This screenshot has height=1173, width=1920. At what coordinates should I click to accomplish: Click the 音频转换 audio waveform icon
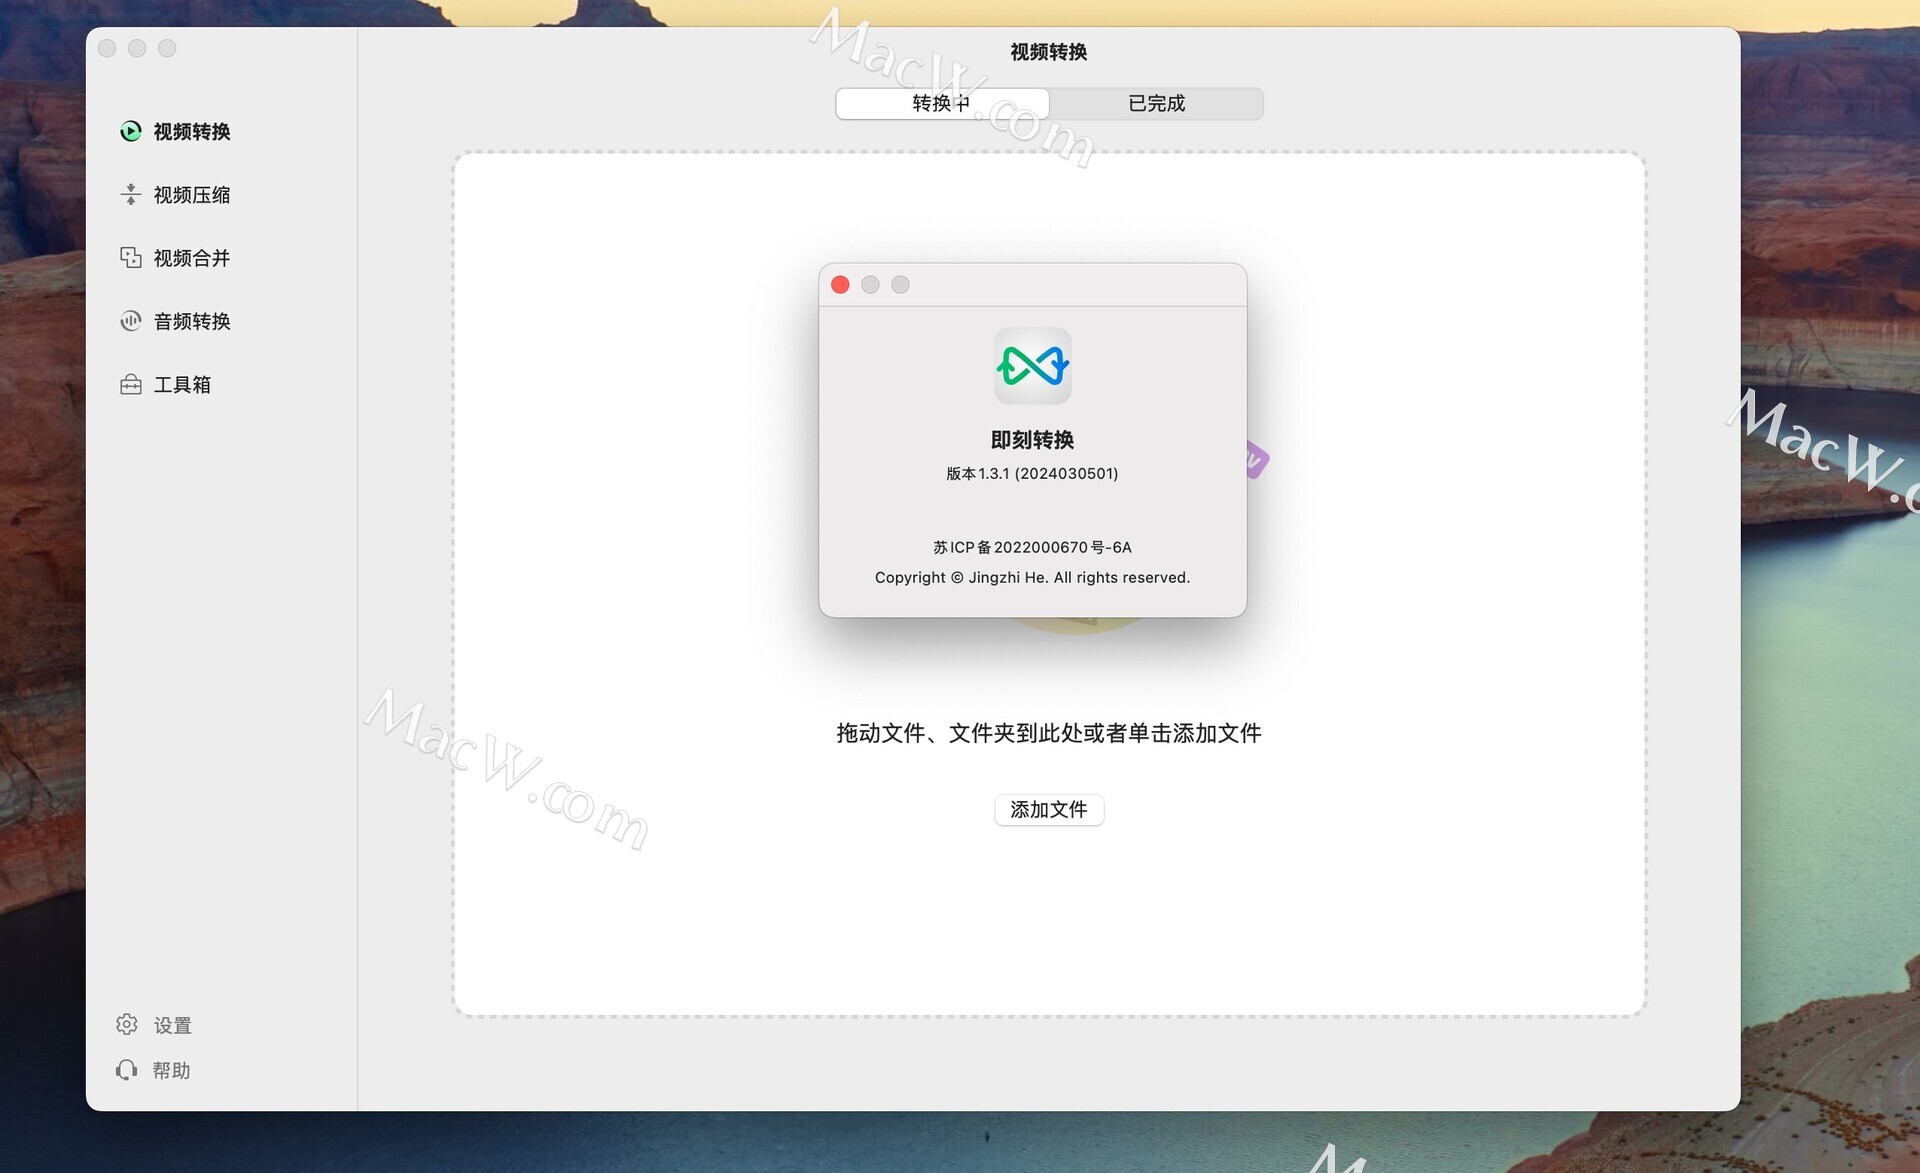(131, 320)
